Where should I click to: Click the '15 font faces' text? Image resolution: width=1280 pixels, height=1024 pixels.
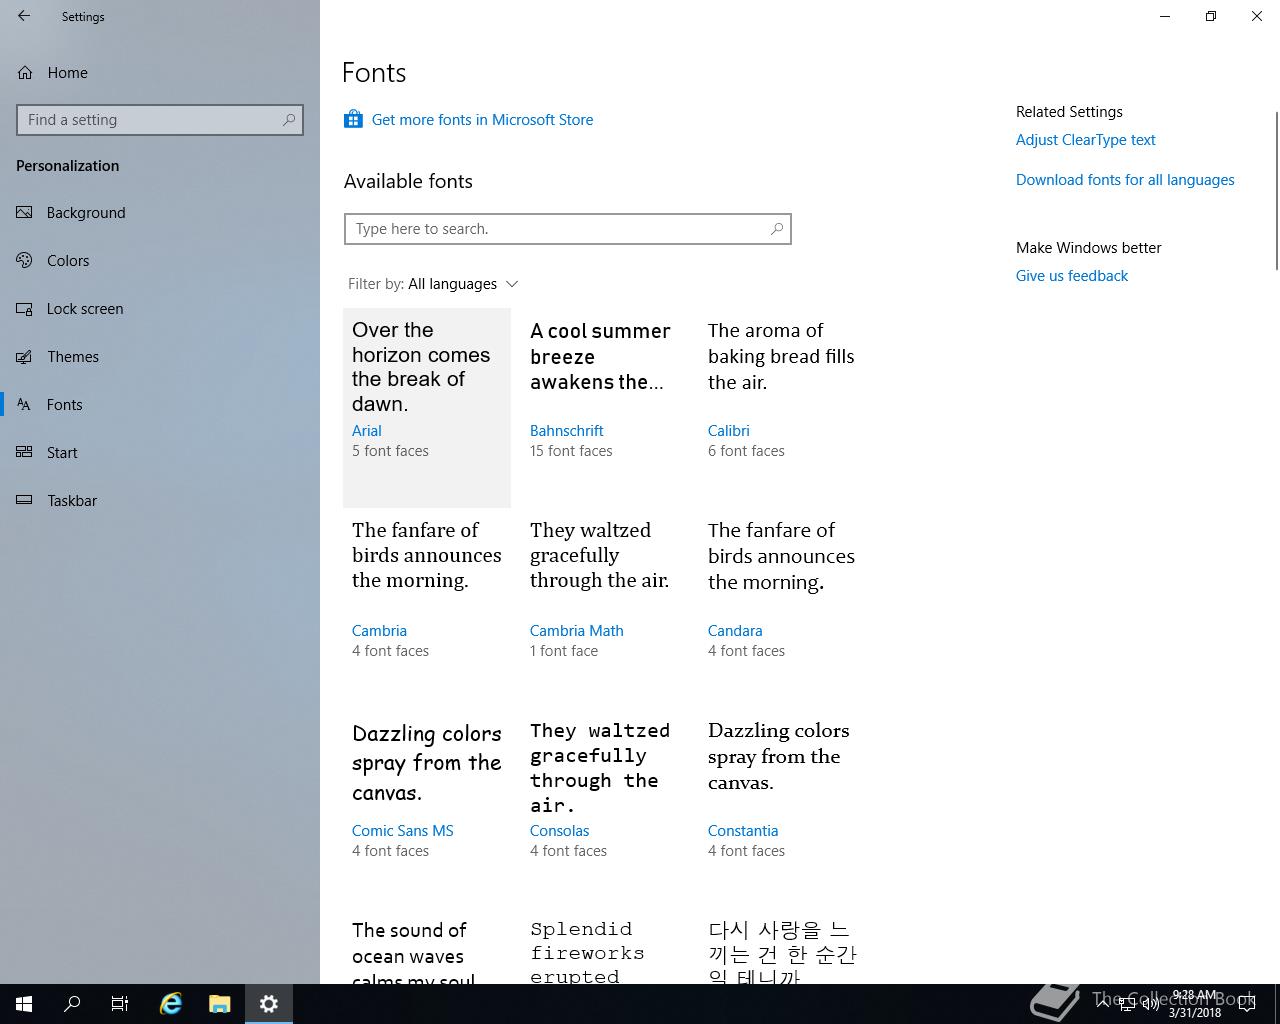pos(571,451)
